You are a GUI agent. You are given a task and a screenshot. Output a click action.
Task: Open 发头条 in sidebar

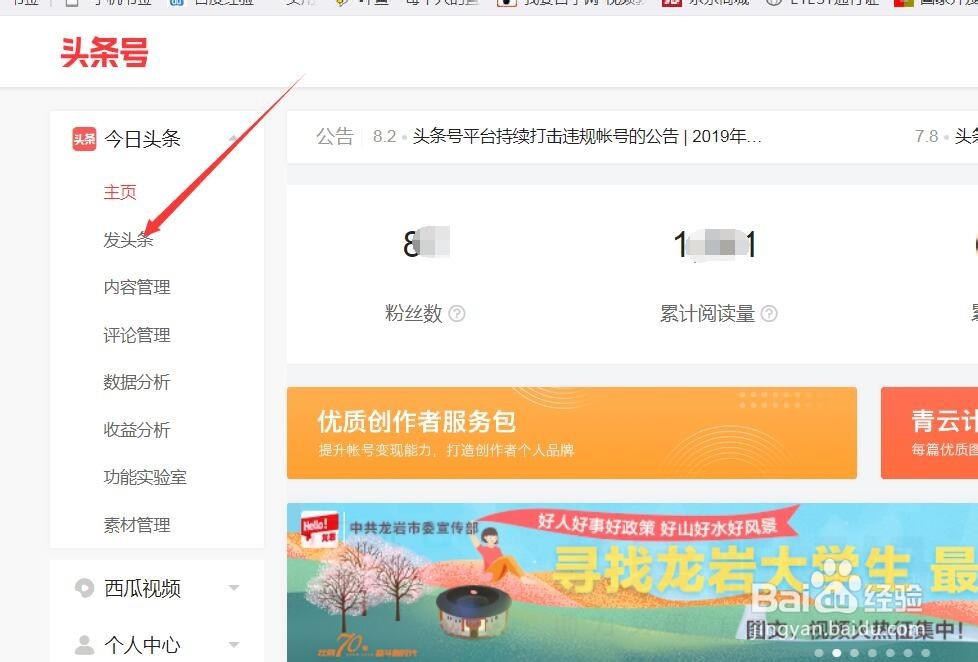coord(128,240)
